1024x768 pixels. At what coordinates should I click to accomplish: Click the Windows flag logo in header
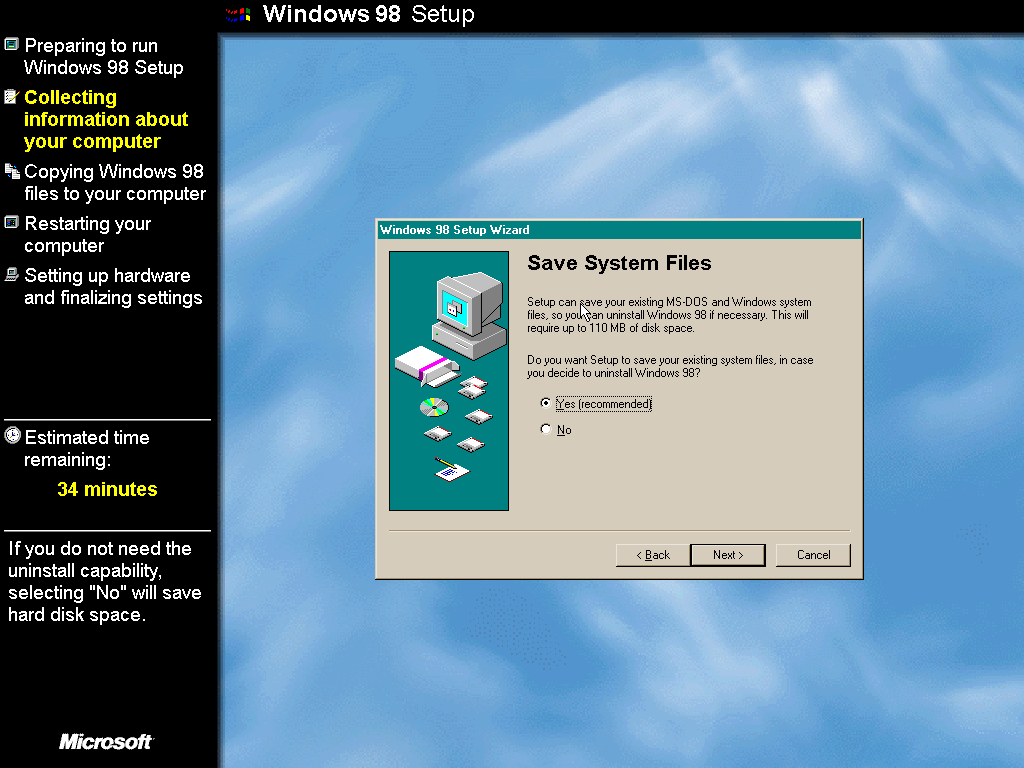238,14
